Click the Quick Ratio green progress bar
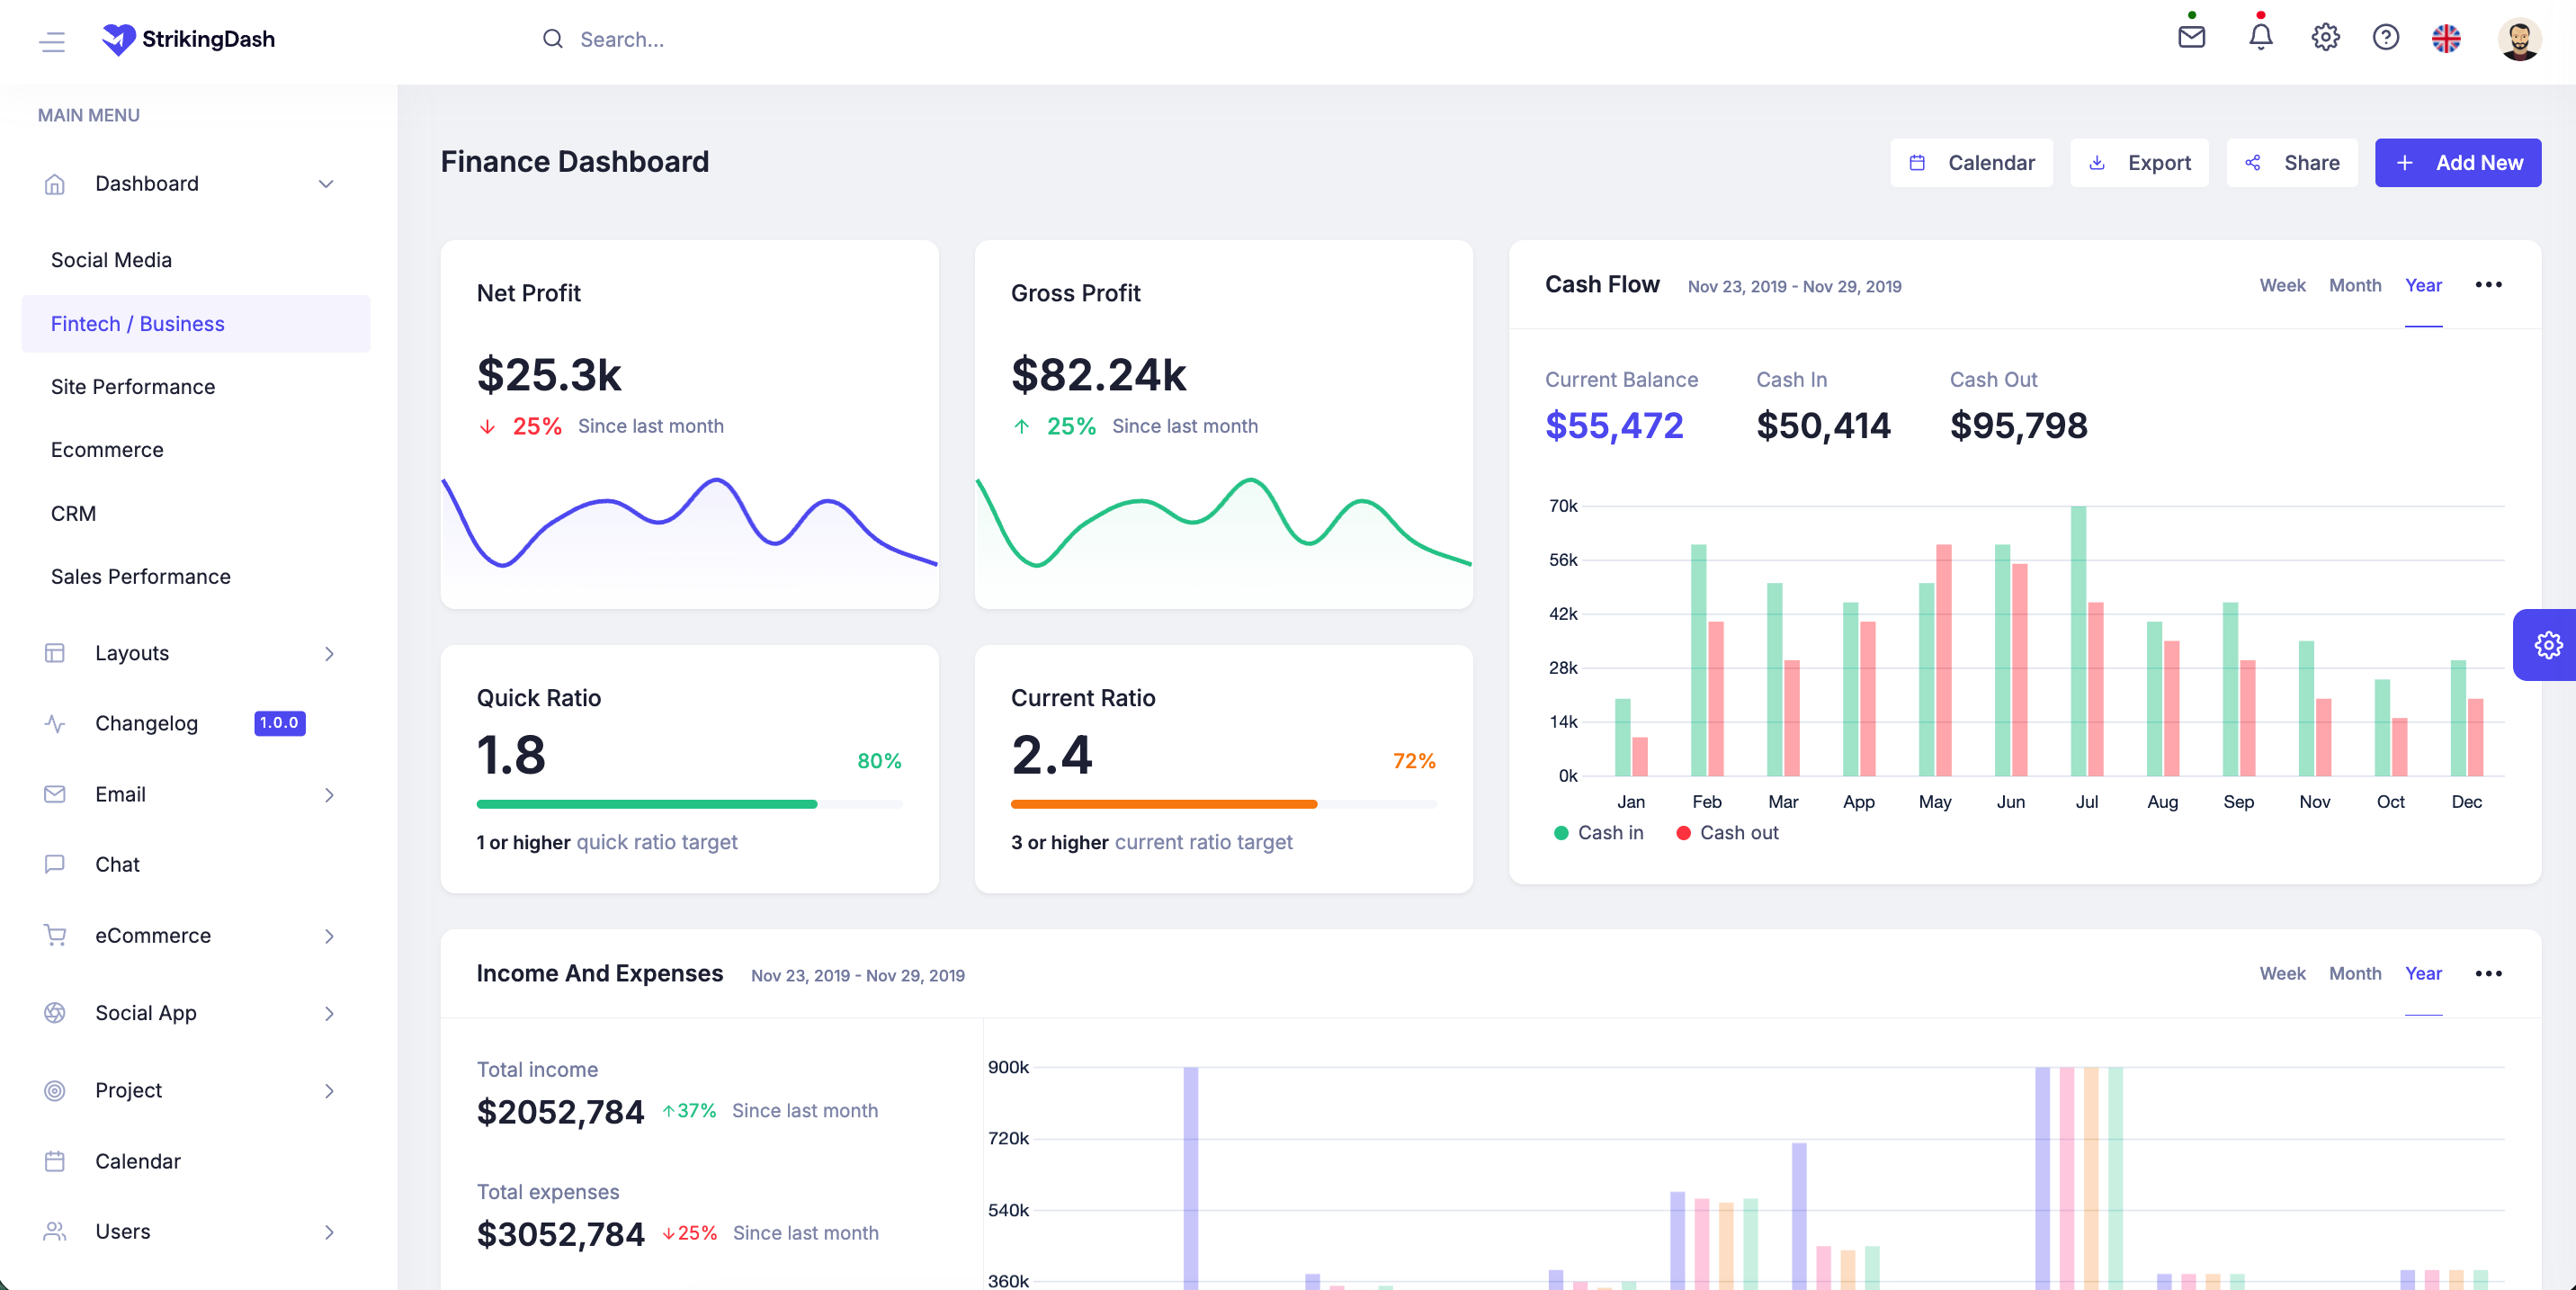Image resolution: width=2576 pixels, height=1290 pixels. pos(647,804)
